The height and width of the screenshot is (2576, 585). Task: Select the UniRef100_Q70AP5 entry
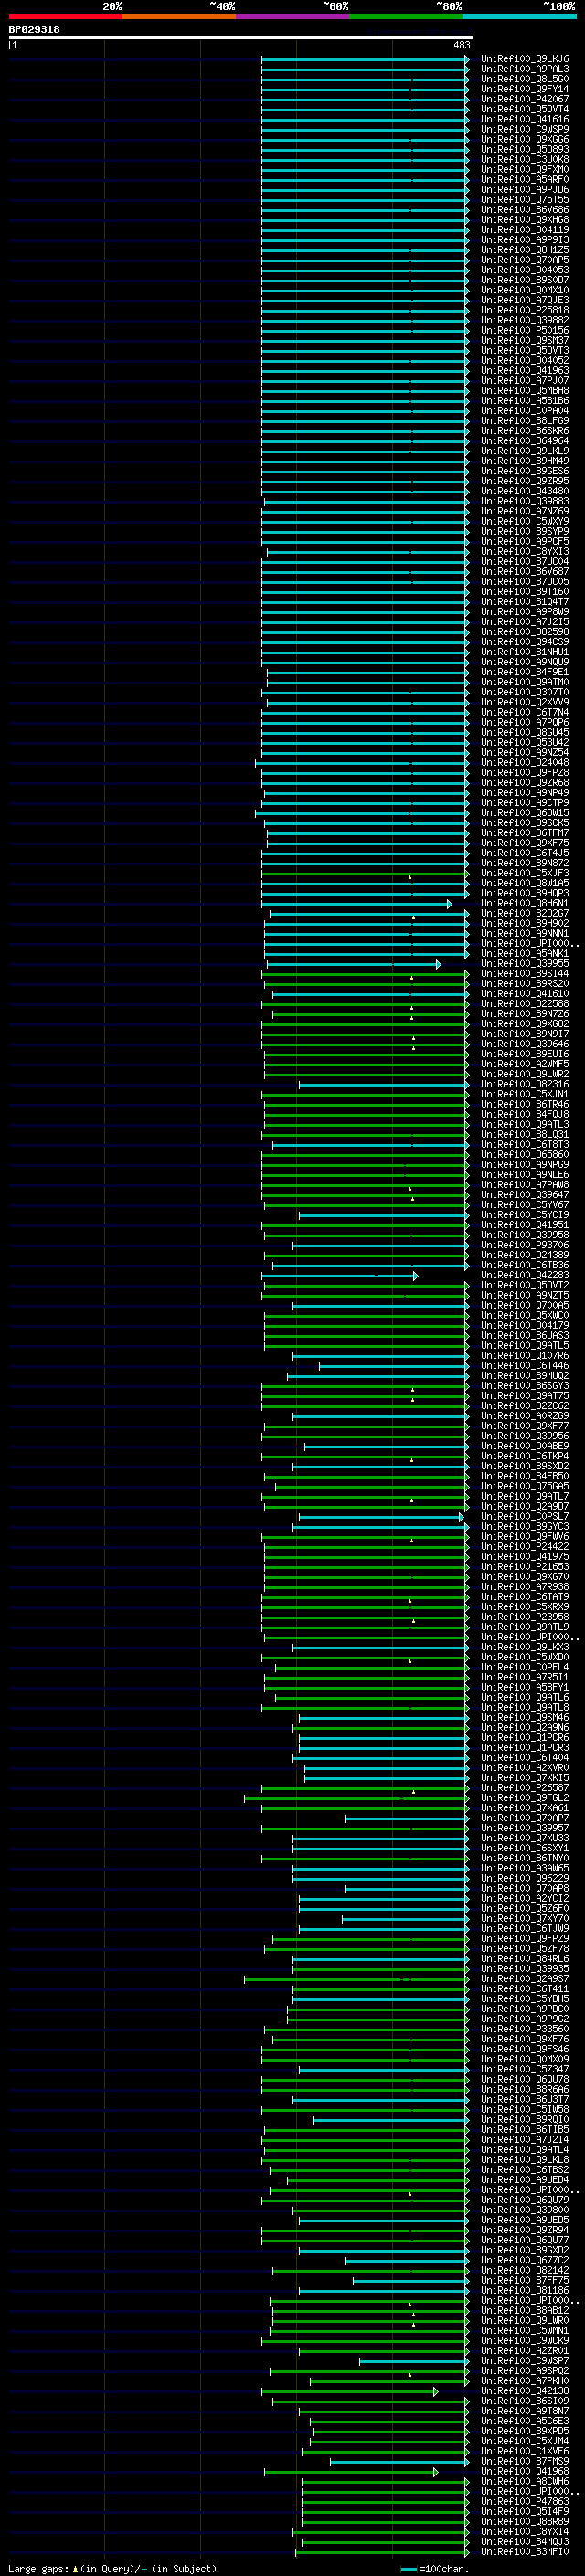[x=524, y=260]
